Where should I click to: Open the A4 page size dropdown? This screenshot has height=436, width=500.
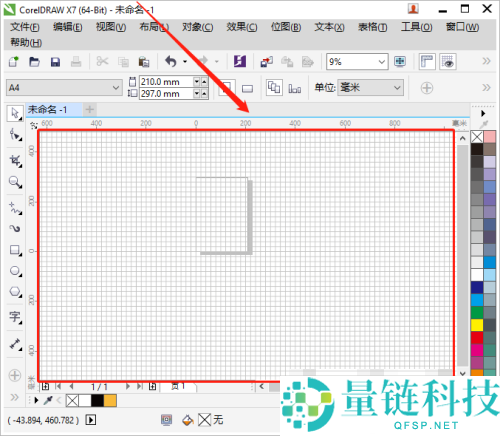tap(64, 88)
